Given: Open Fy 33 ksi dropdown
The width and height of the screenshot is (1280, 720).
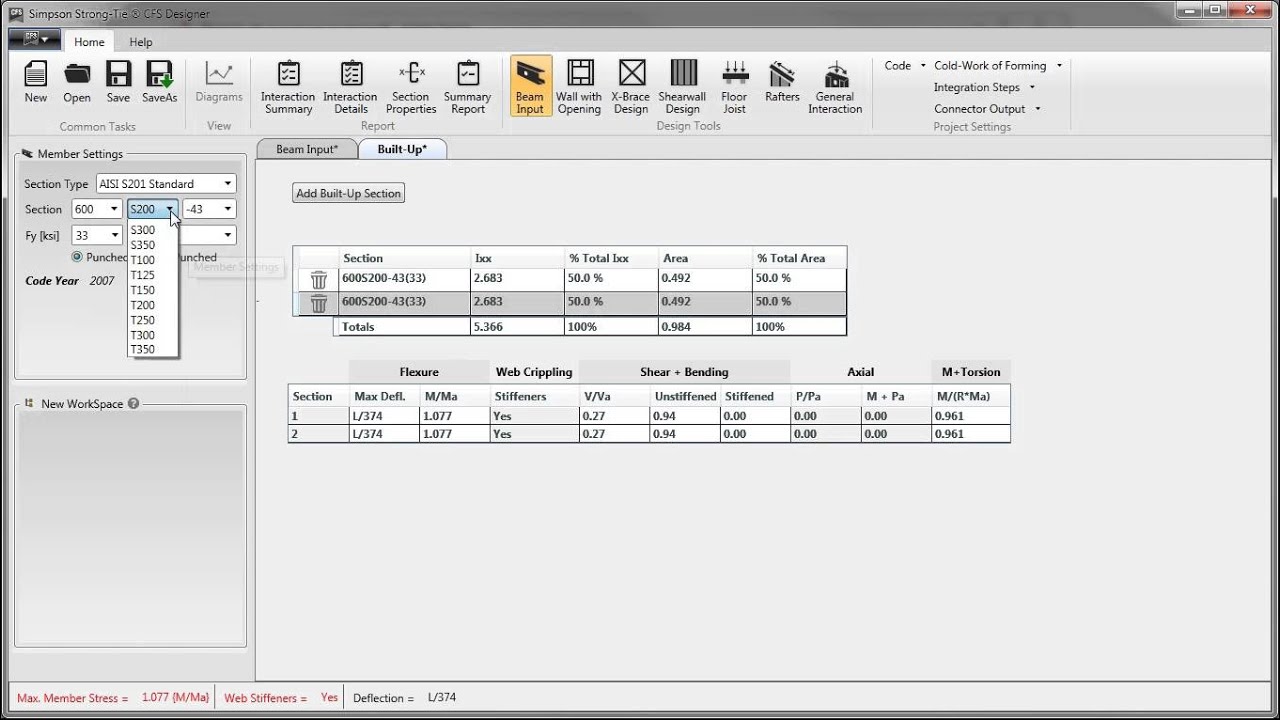Looking at the screenshot, I should coord(96,235).
